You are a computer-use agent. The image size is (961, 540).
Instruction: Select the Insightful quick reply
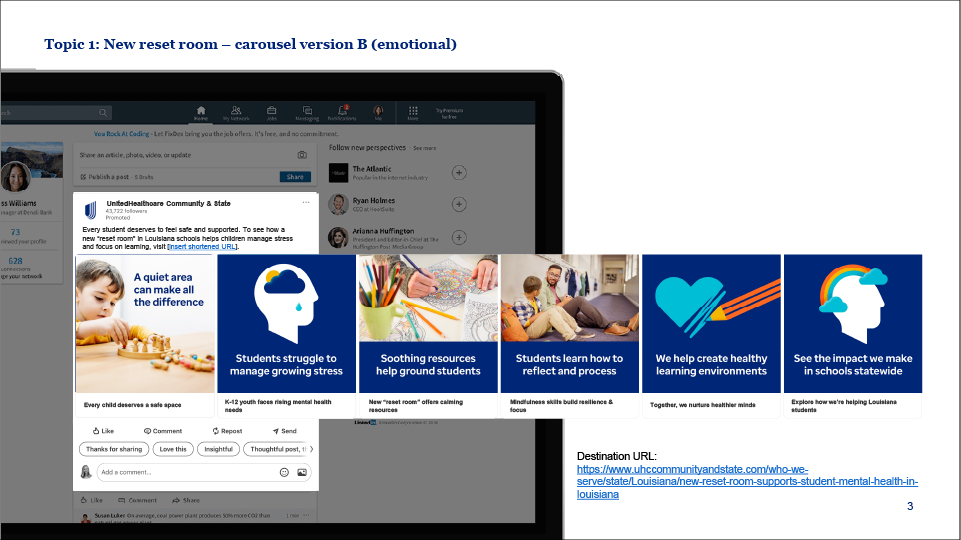tap(218, 449)
